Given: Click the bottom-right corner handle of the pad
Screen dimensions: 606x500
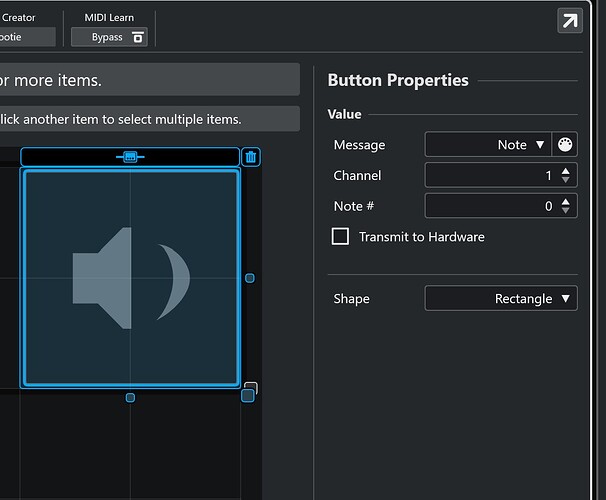Looking at the screenshot, I should tap(248, 396).
